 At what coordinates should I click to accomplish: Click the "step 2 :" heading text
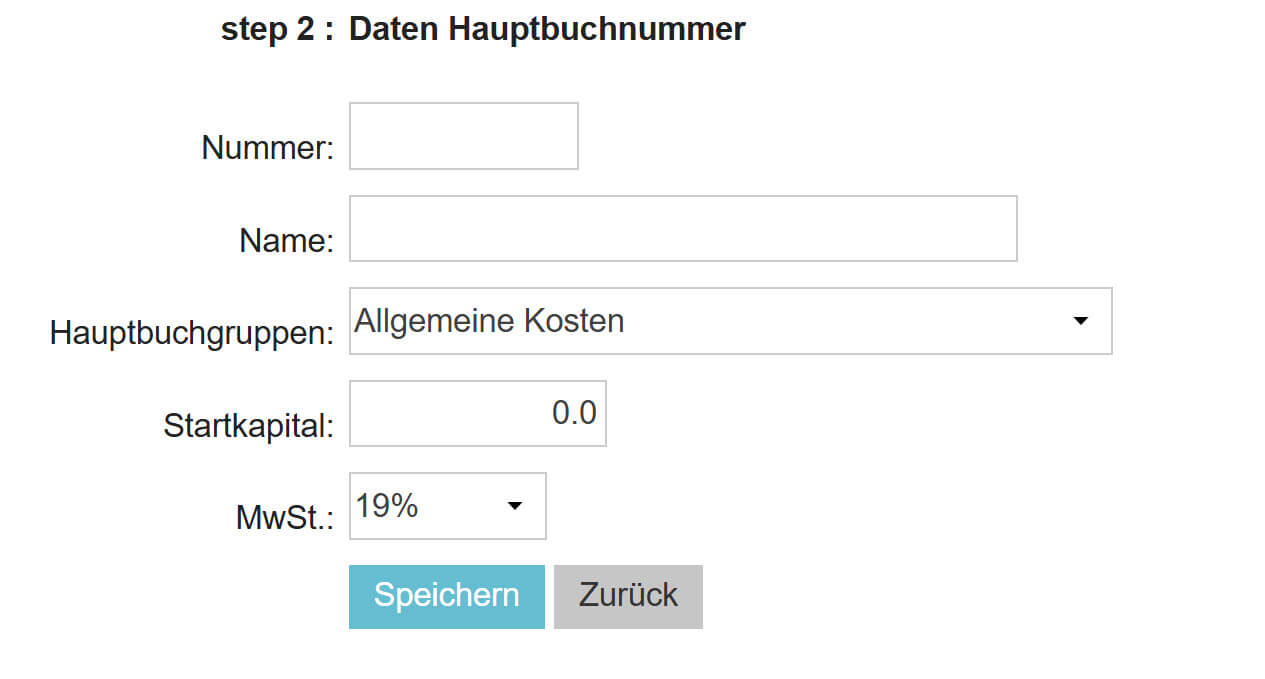(x=277, y=29)
